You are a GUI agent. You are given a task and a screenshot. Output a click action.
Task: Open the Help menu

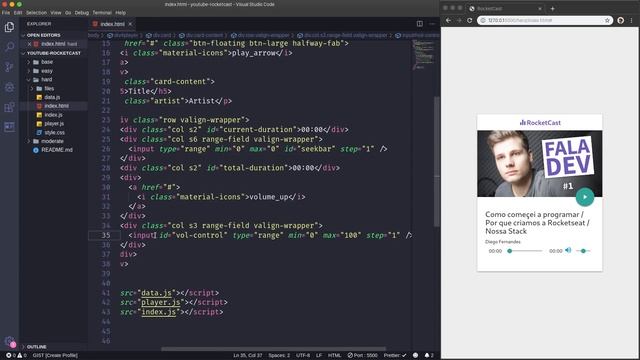point(120,13)
